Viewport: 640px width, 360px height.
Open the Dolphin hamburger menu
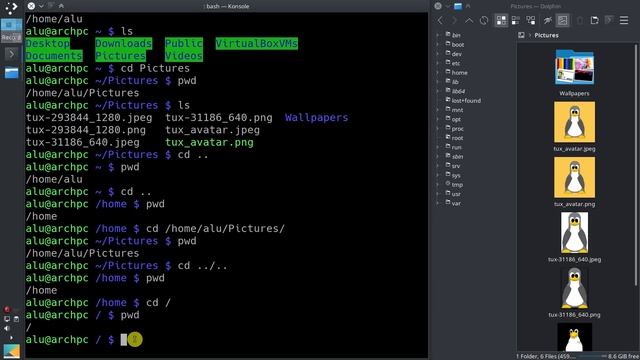pyautogui.click(x=624, y=20)
